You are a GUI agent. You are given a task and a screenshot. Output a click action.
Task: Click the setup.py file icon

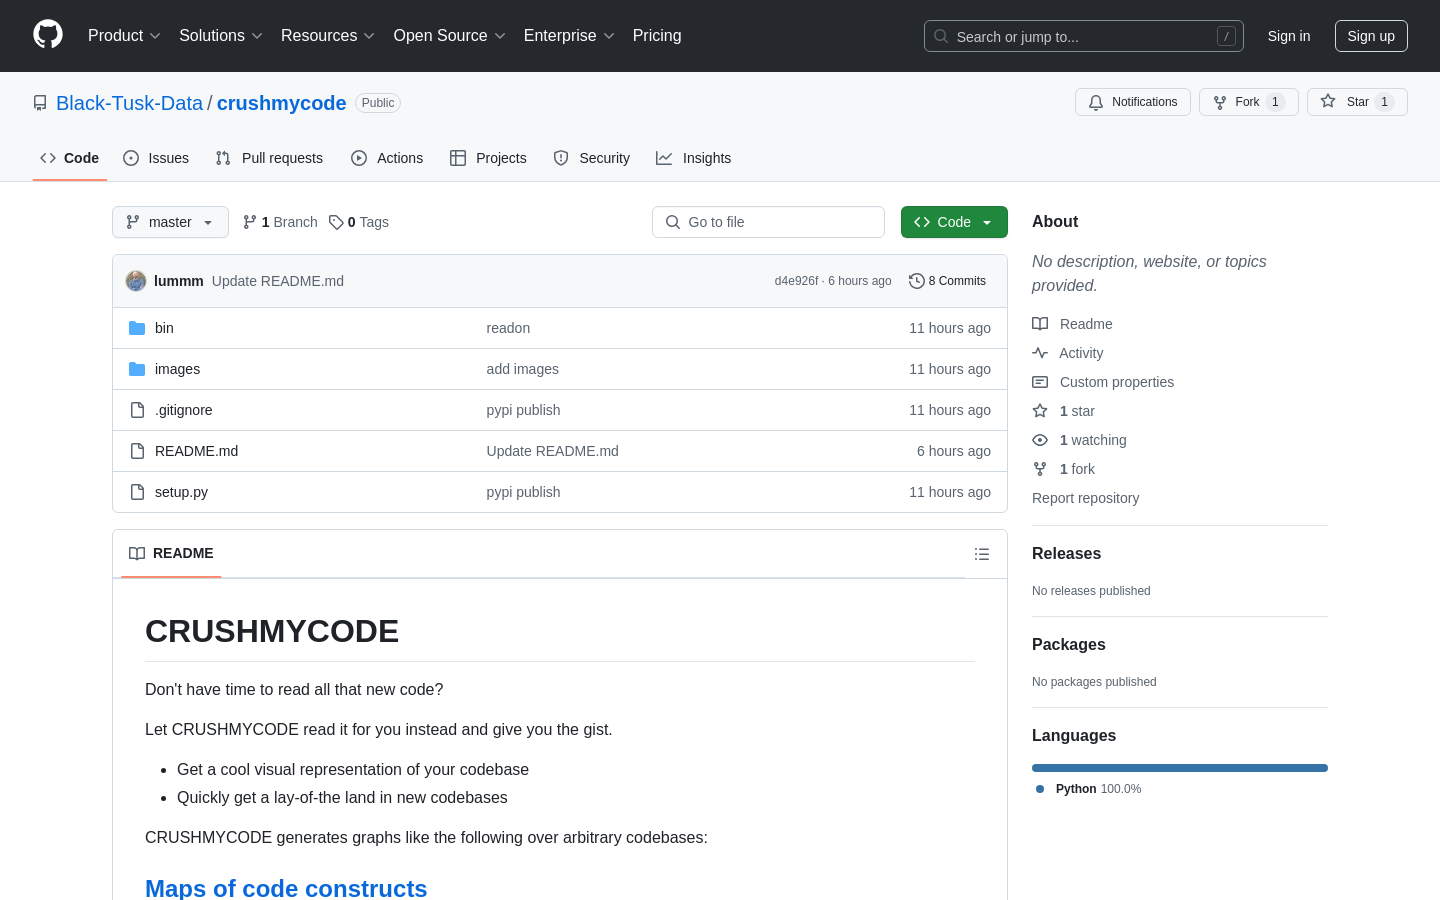pyautogui.click(x=137, y=492)
